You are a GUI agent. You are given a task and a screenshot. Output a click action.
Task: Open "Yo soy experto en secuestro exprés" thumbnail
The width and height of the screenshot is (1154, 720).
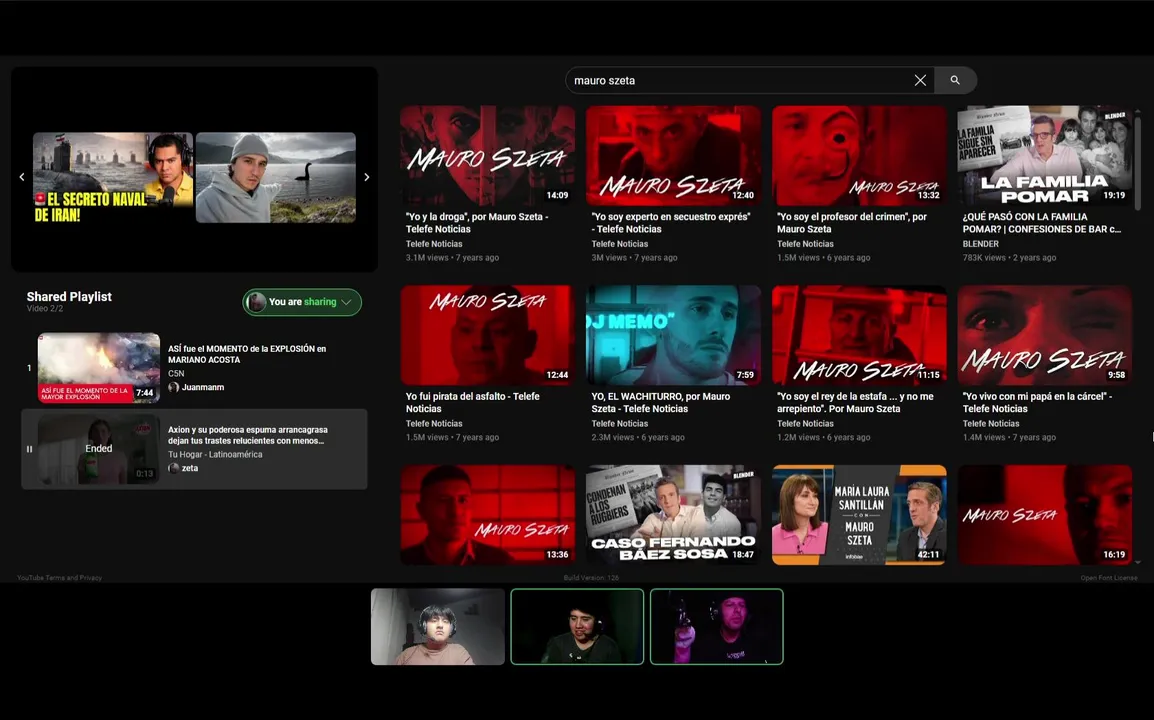[x=673, y=155]
